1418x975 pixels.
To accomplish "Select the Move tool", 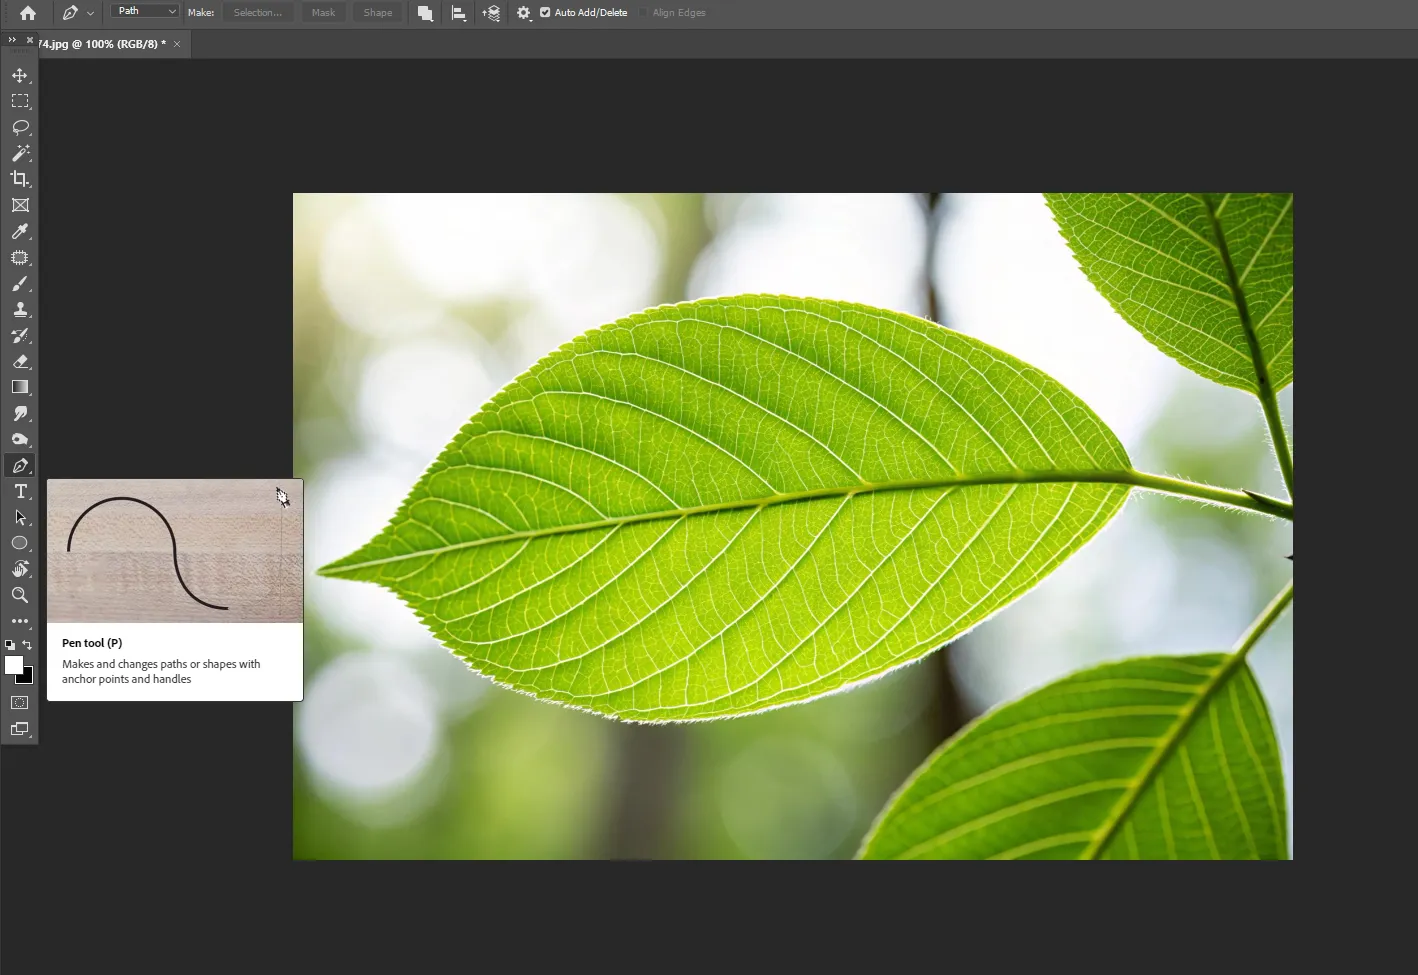I will coord(20,76).
